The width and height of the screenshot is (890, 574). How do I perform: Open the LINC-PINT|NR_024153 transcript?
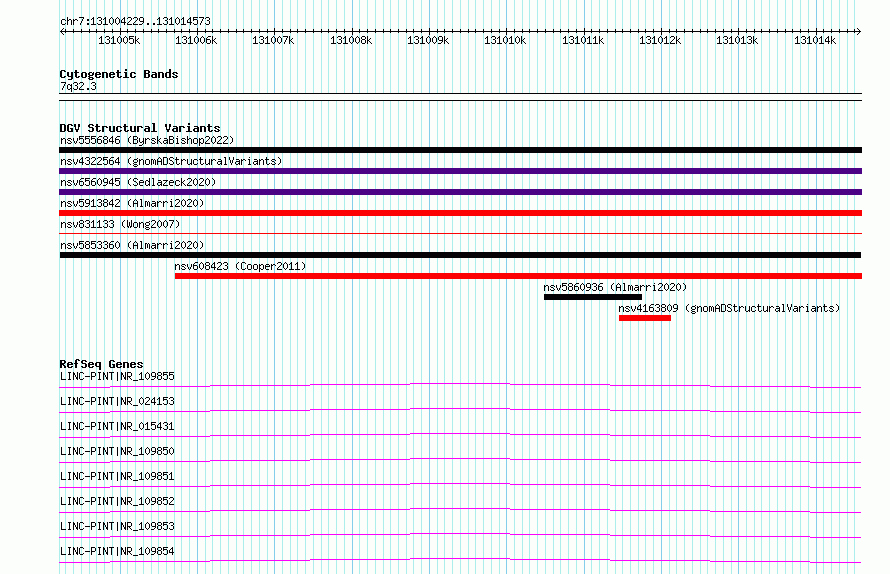[117, 401]
